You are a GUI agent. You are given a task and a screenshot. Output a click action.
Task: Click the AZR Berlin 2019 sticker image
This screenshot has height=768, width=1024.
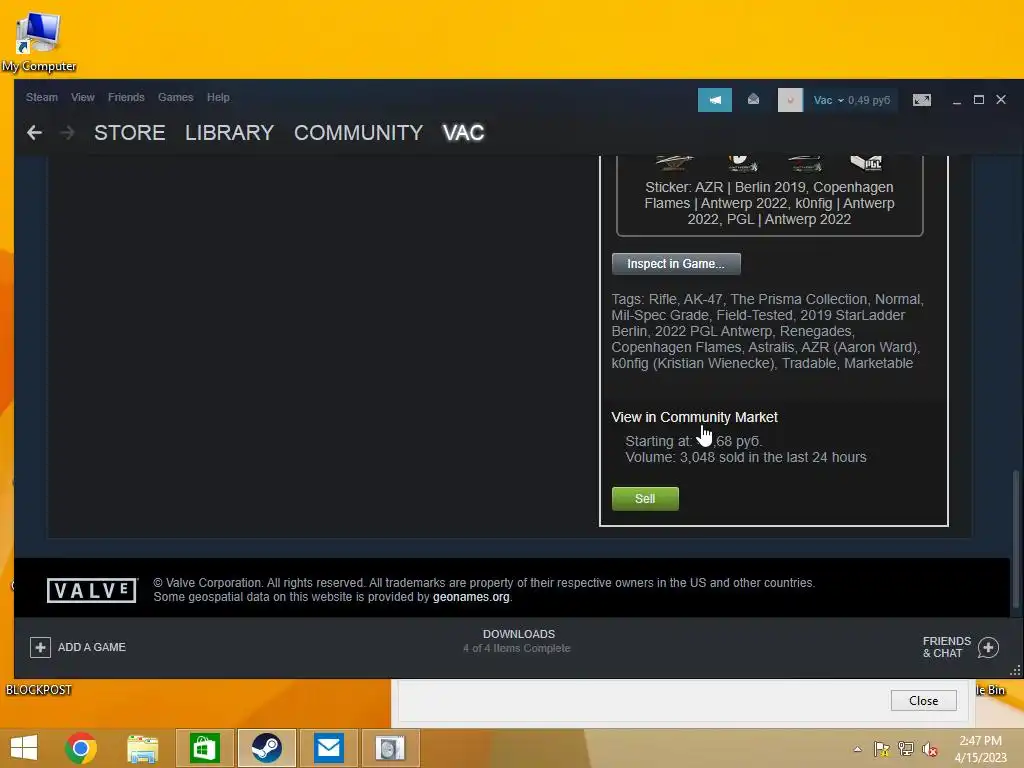point(674,162)
